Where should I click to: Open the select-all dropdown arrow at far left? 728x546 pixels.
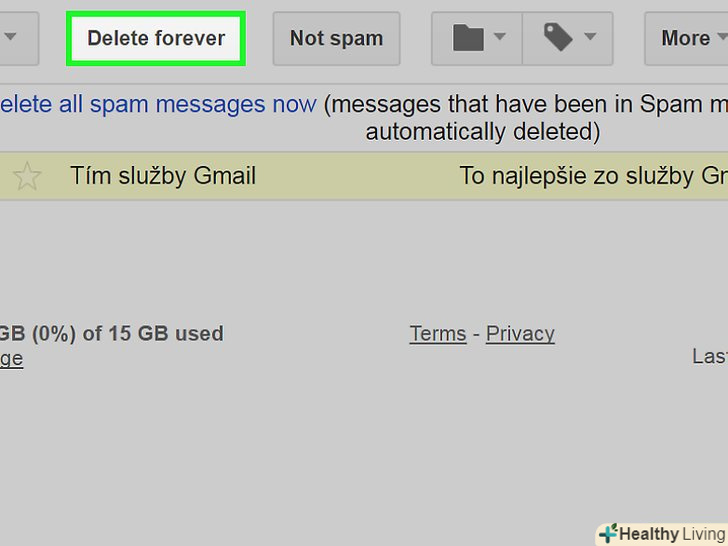point(11,38)
